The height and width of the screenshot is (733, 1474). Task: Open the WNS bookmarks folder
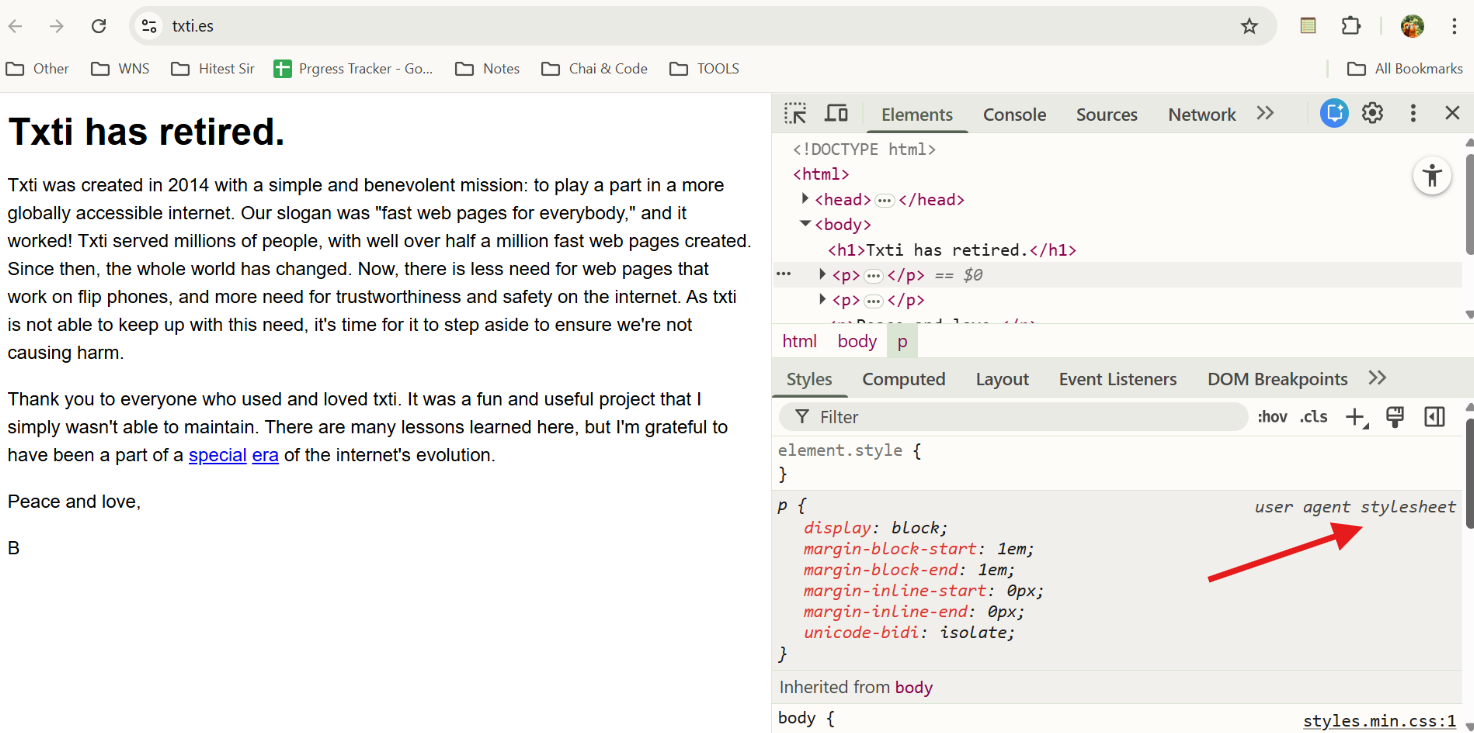[120, 69]
